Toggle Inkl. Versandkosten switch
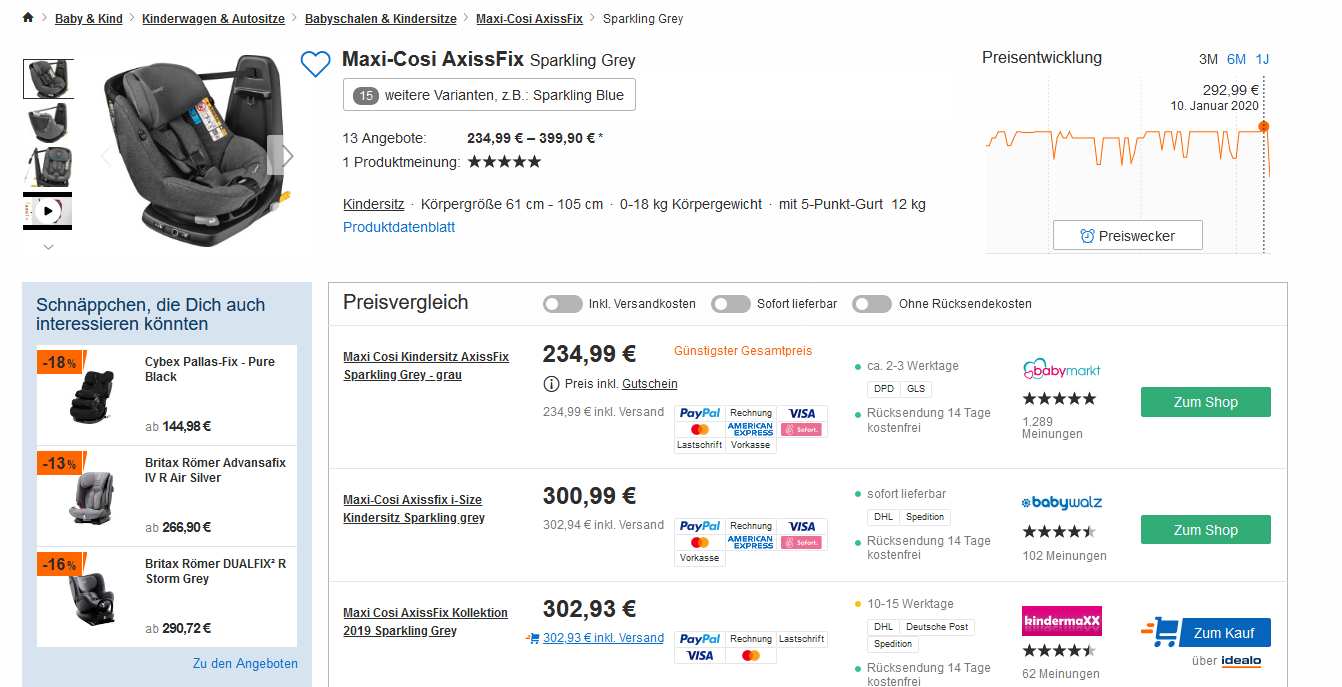Image resolution: width=1342 pixels, height=687 pixels. pyautogui.click(x=563, y=304)
